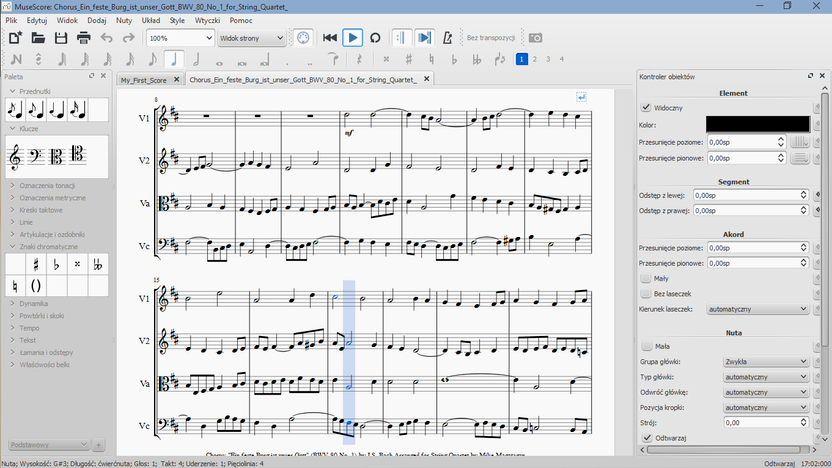Image resolution: width=832 pixels, height=468 pixels.
Task: Apply flat accidental from the note toolbar
Action: pos(454,59)
